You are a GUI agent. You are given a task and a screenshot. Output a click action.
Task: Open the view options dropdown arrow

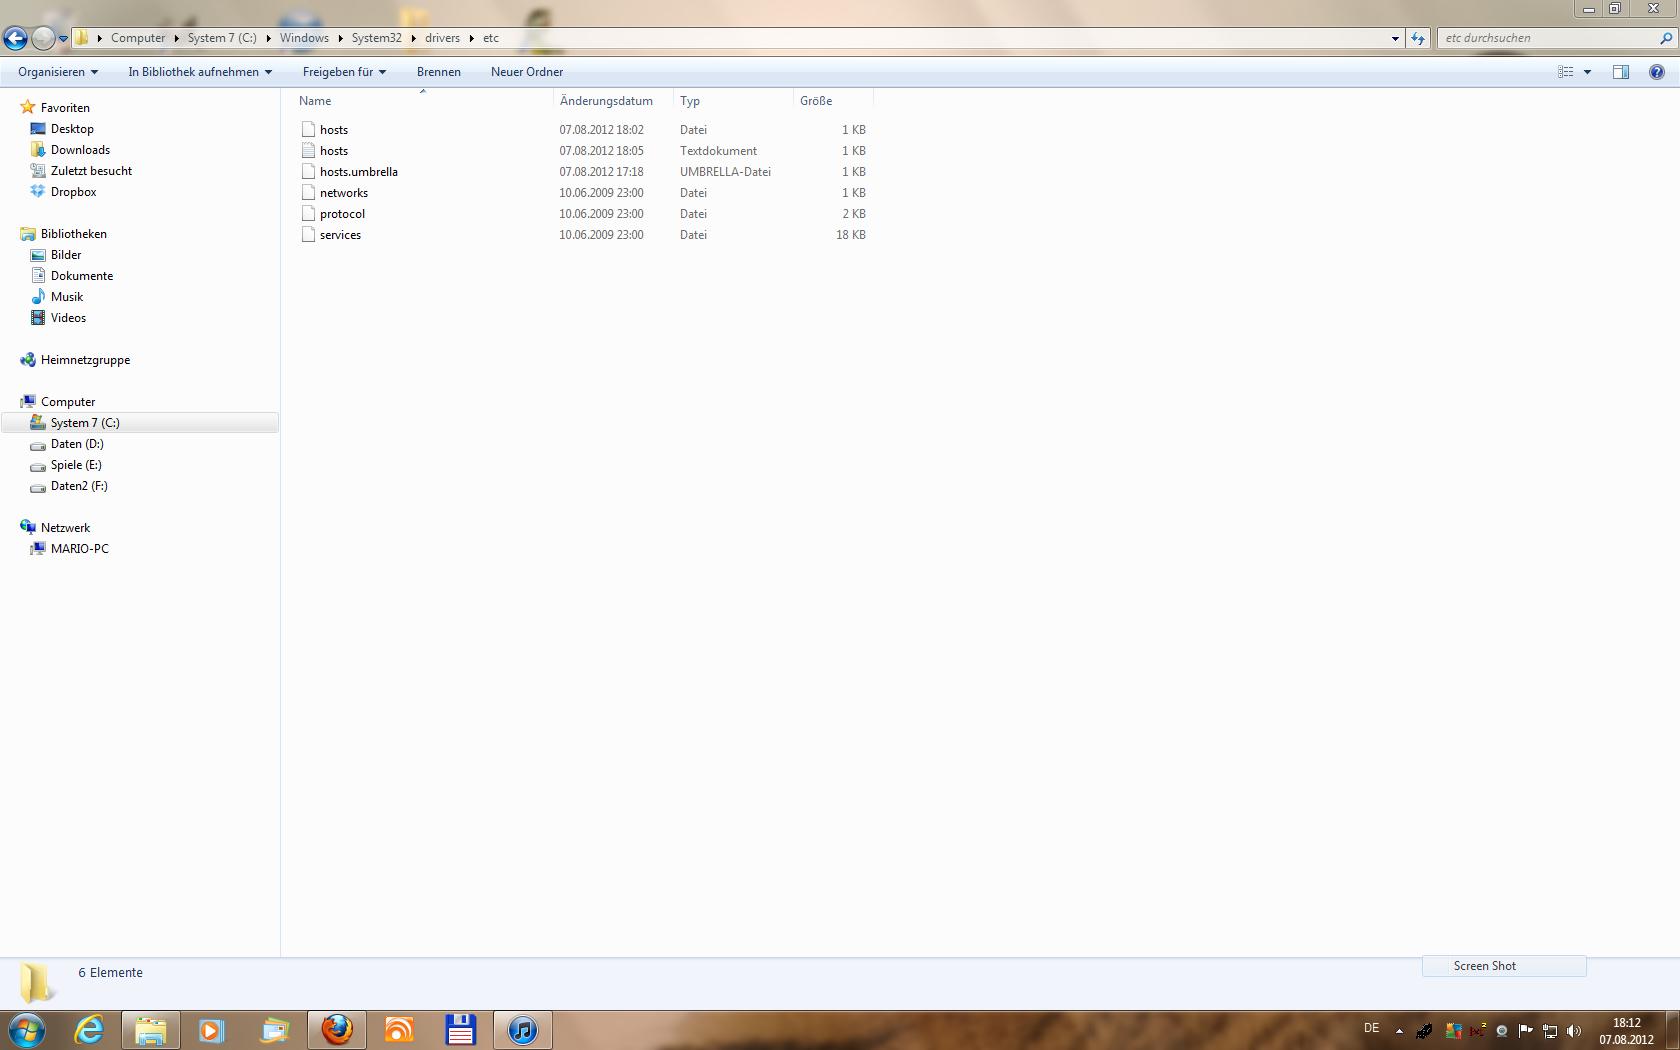coord(1587,72)
